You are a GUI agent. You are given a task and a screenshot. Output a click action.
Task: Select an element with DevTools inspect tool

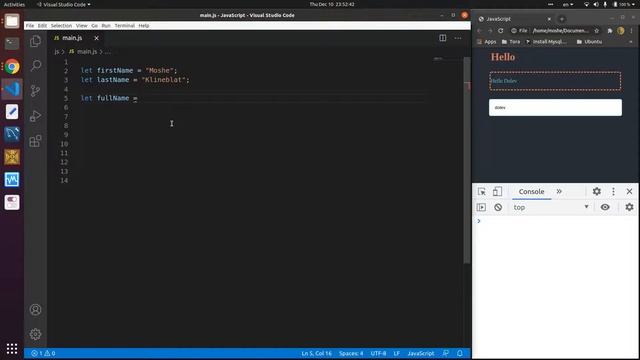pyautogui.click(x=482, y=191)
